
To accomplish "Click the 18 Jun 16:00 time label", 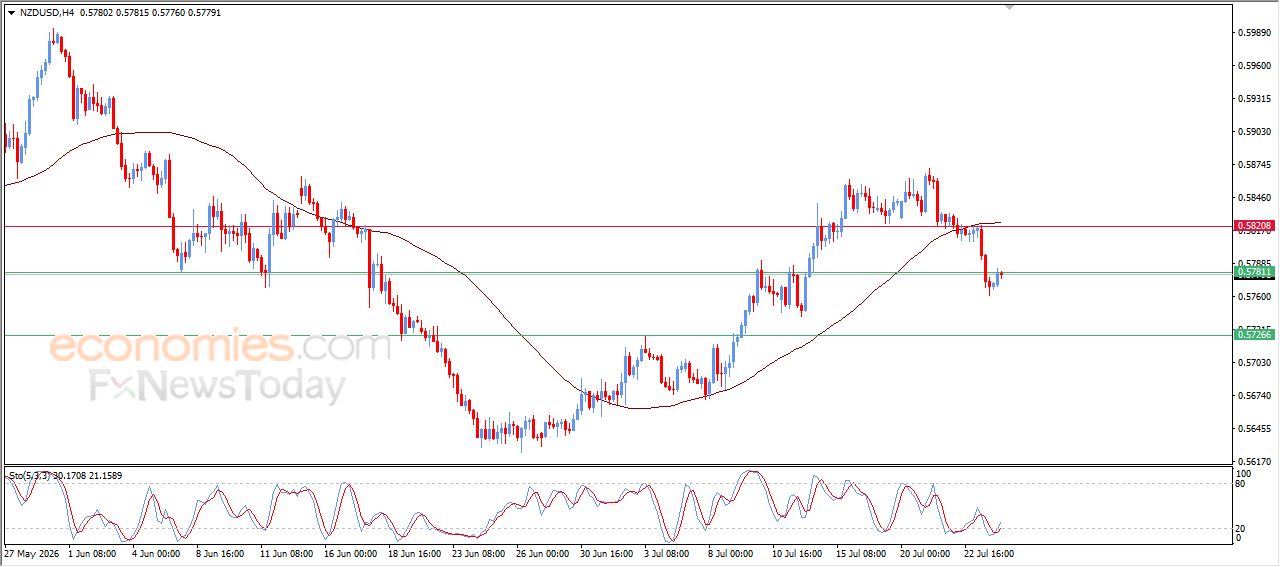I will coord(413,552).
